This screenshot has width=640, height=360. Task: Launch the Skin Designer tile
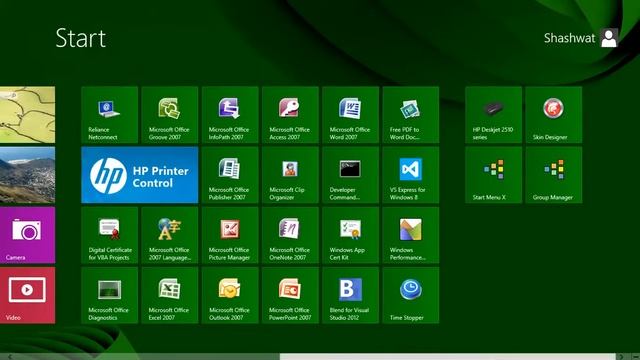point(554,115)
